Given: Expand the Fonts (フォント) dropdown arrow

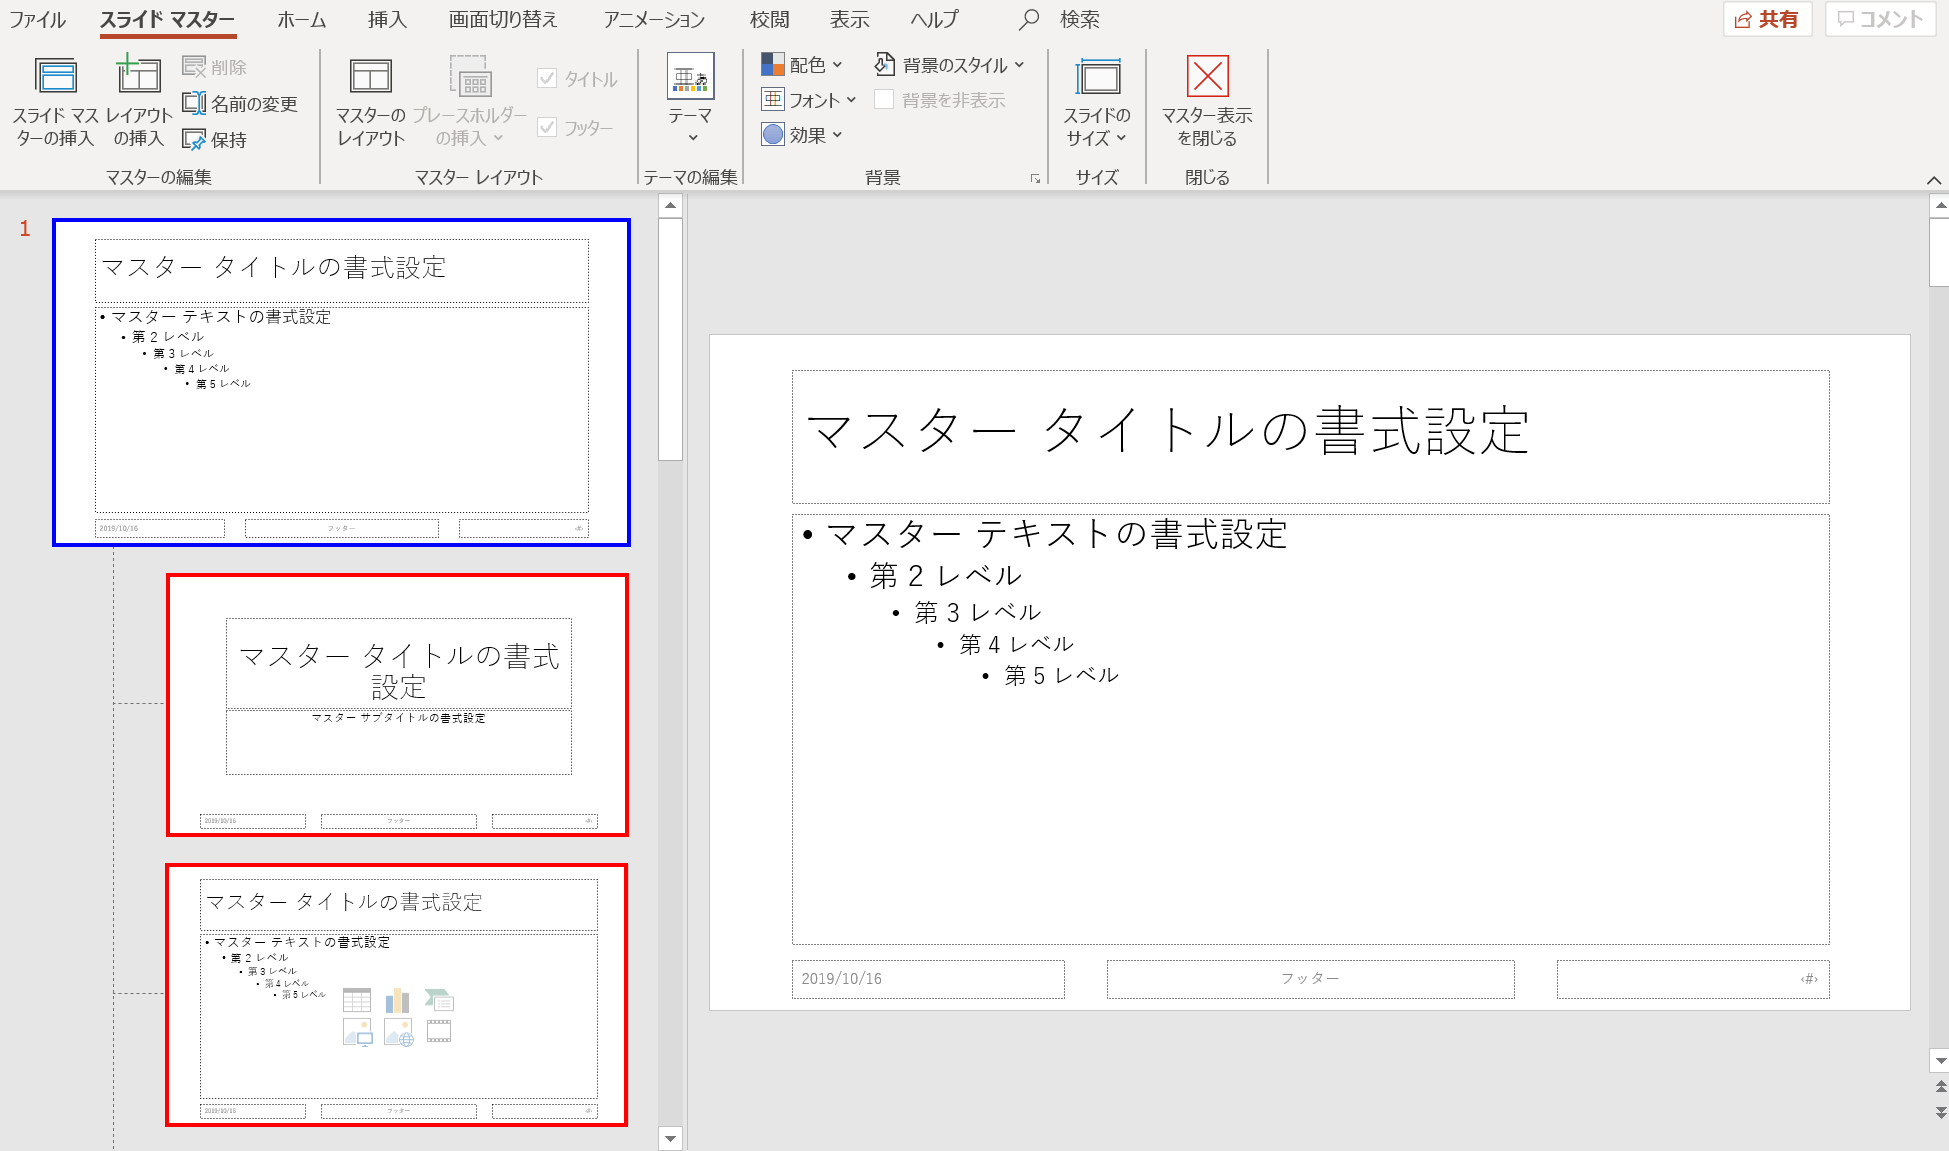Looking at the screenshot, I should click(x=852, y=100).
